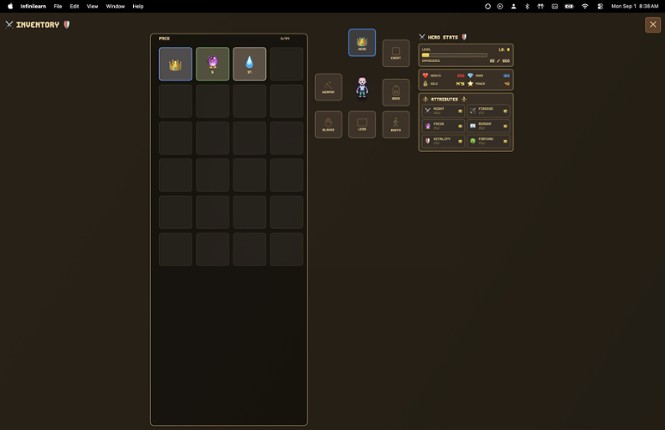Open the Apple menu

tap(10, 6)
